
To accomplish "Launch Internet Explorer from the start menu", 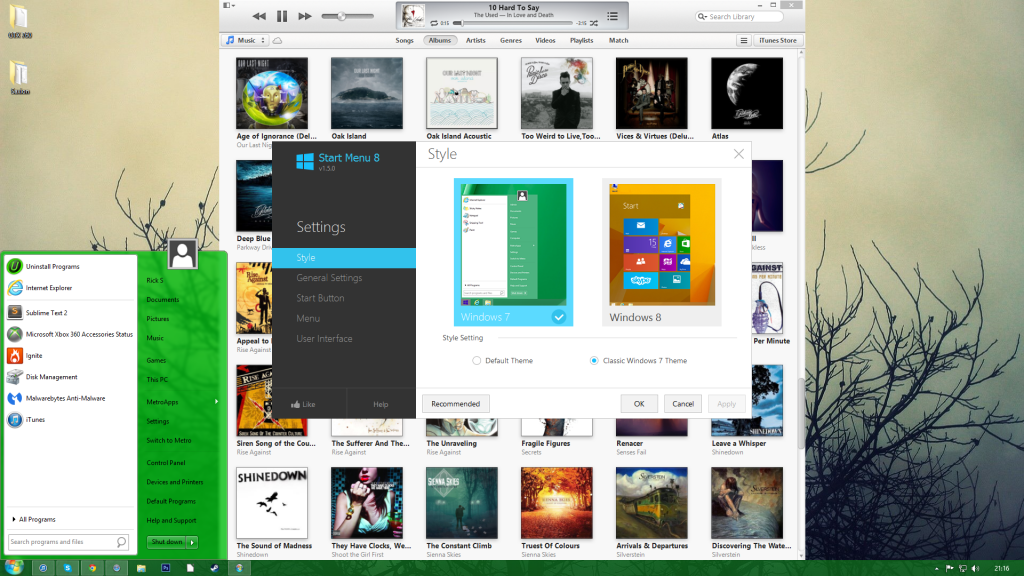I will 70,288.
